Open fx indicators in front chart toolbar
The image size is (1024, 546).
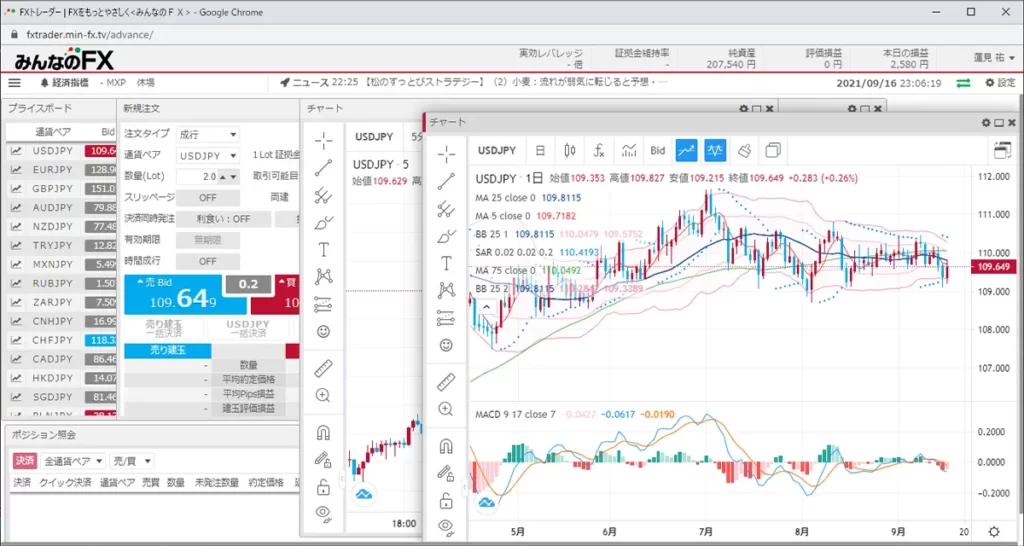point(599,151)
